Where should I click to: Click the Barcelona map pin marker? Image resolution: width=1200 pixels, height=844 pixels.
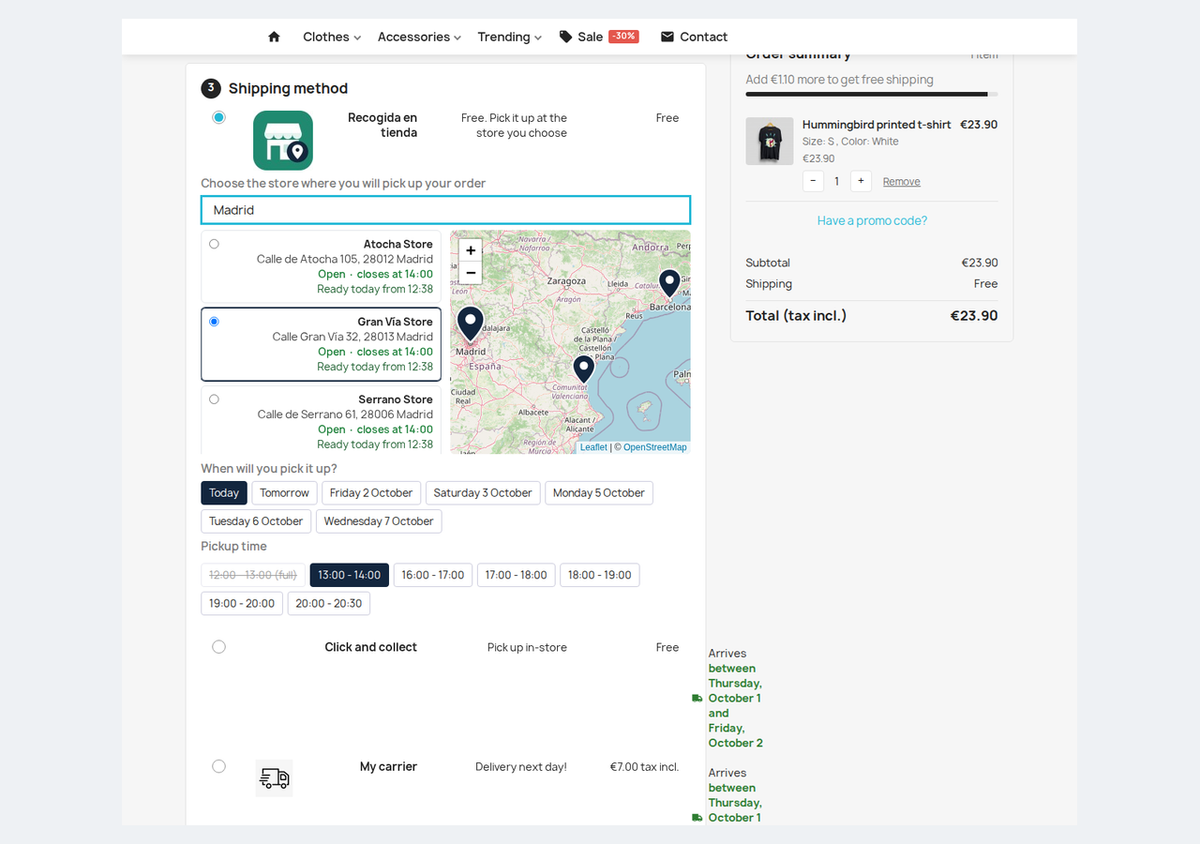(x=669, y=283)
